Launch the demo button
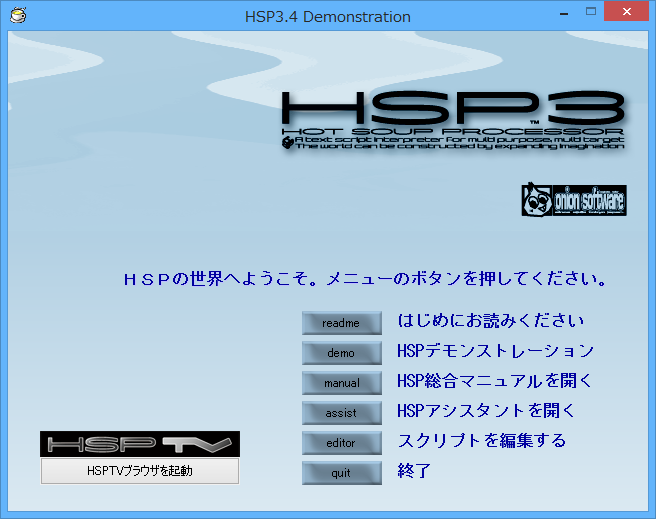The height and width of the screenshot is (519, 656). coord(342,353)
